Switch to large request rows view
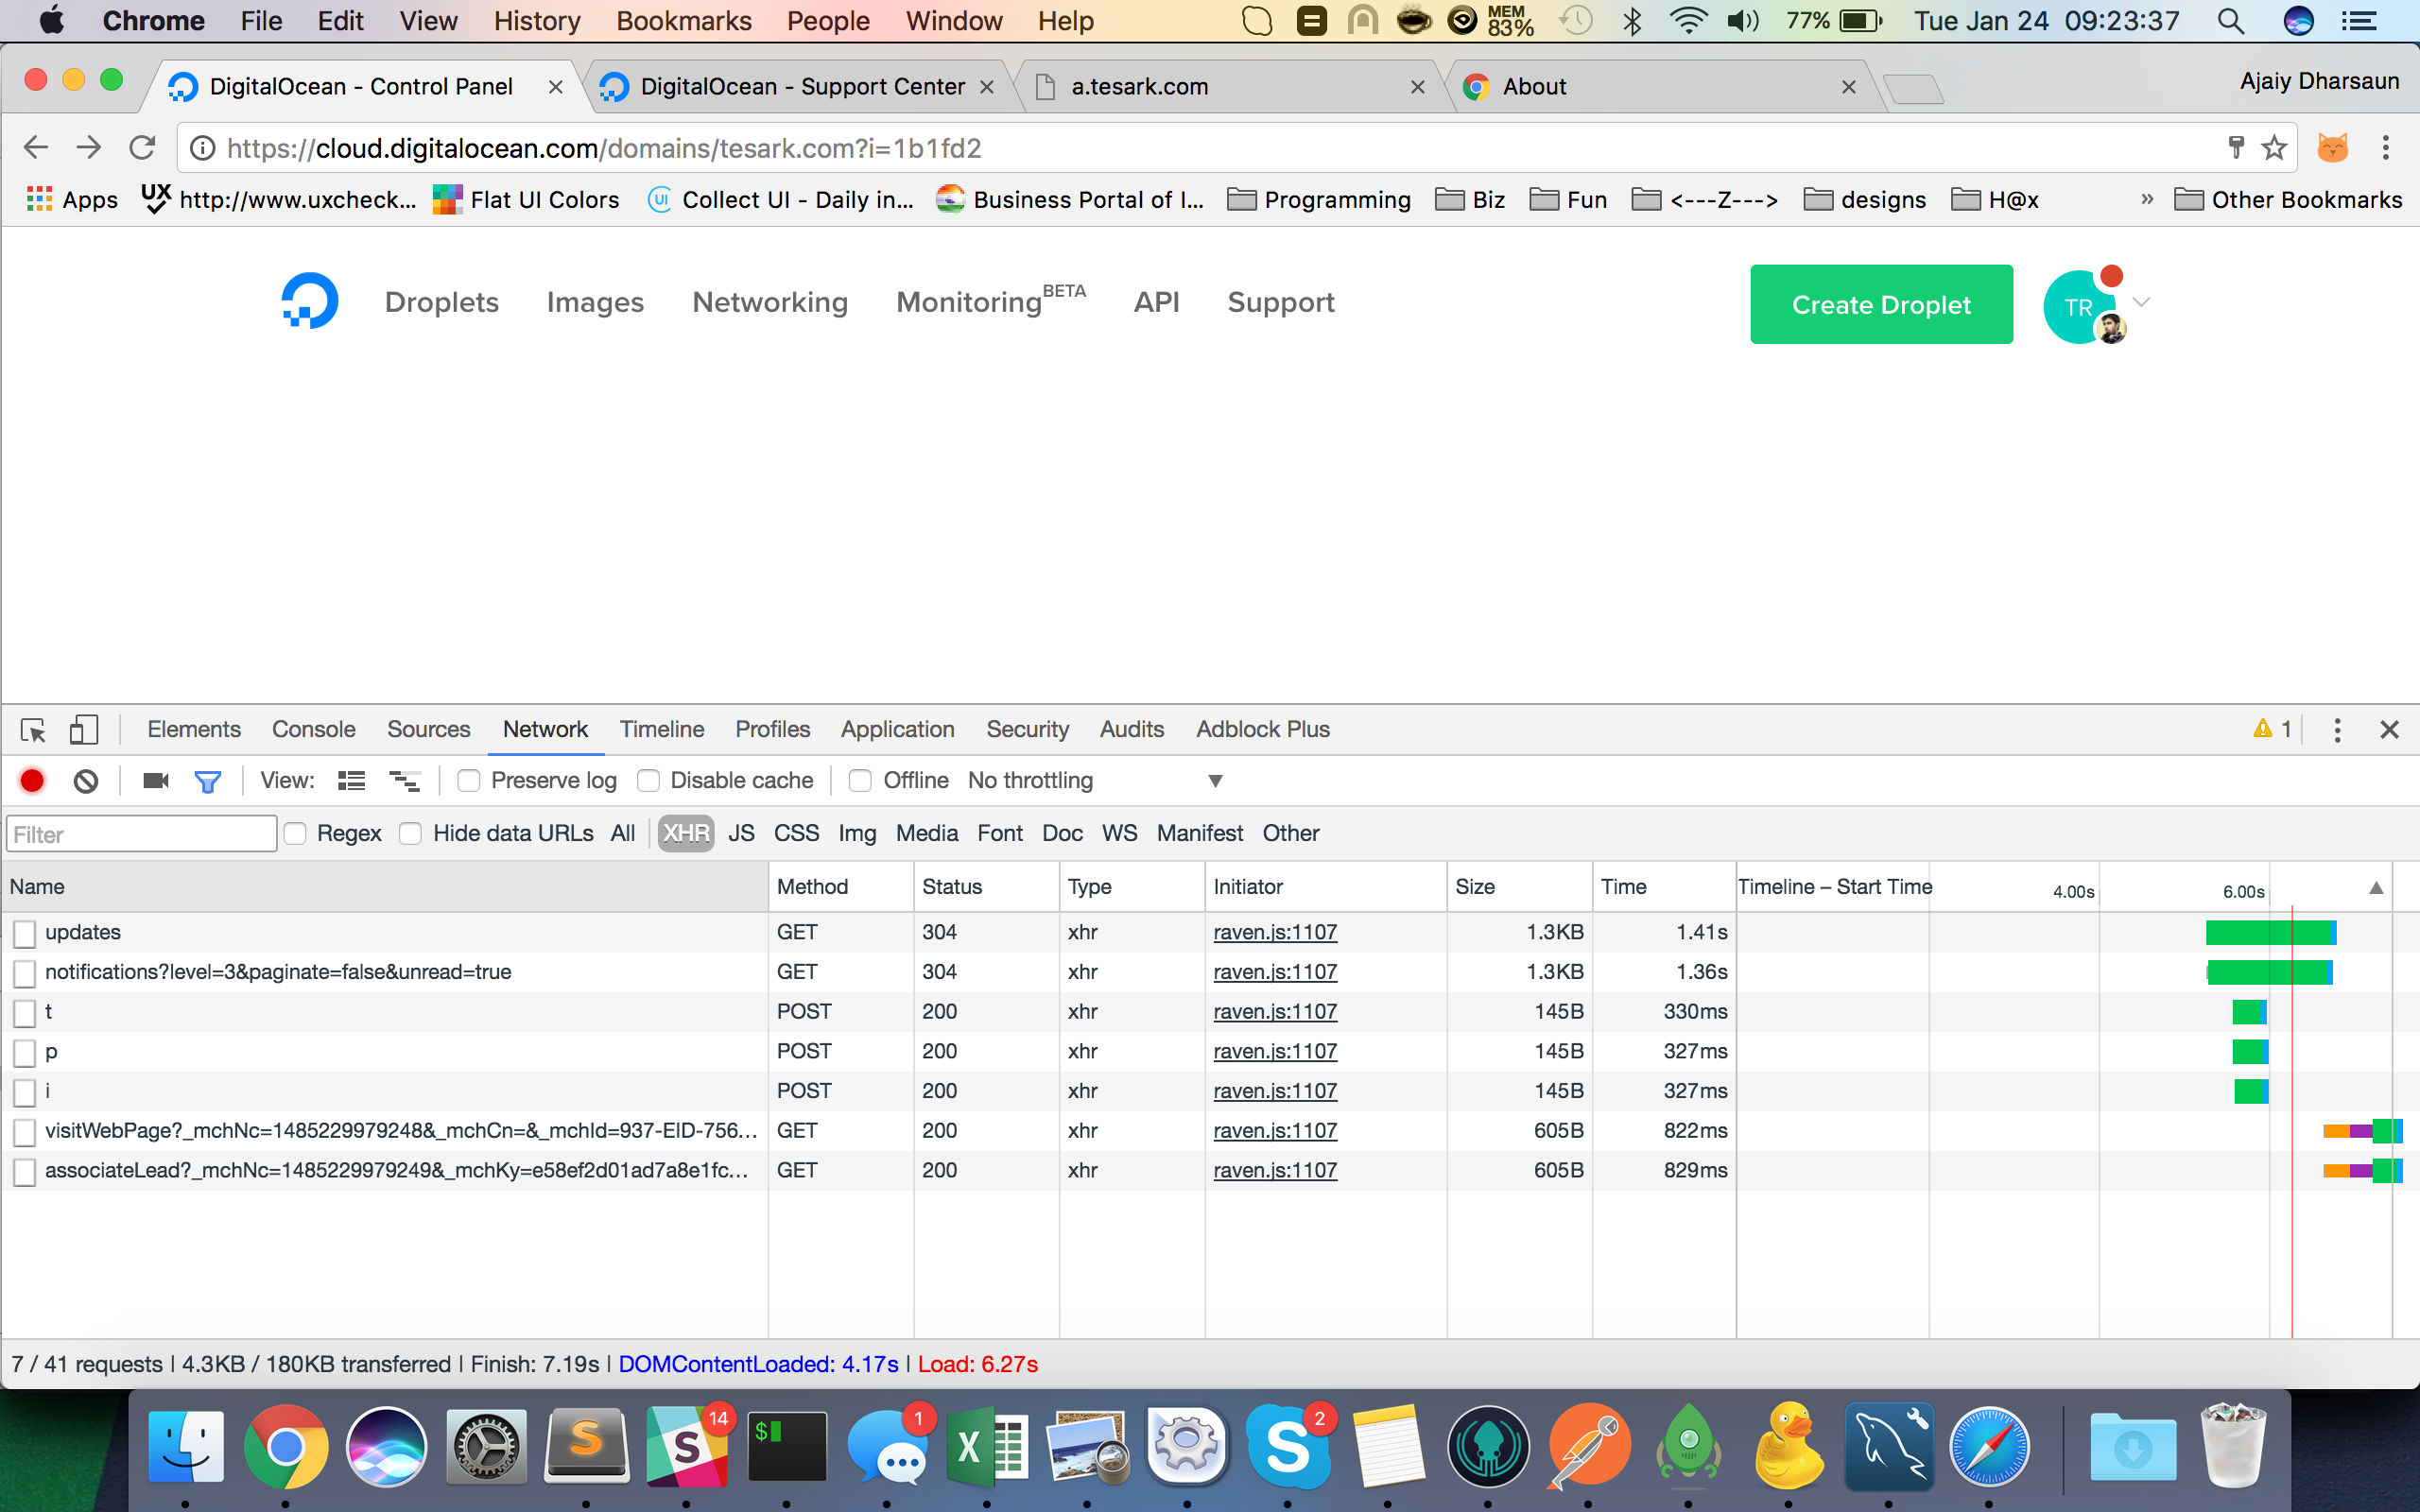2420x1512 pixels. [351, 781]
